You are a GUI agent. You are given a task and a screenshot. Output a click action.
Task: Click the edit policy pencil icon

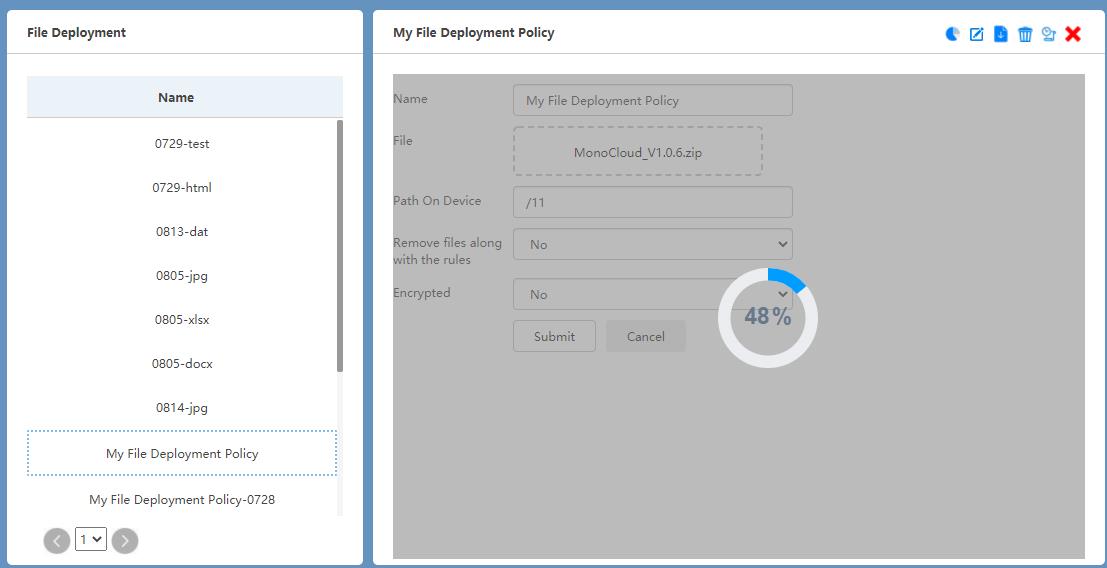[x=977, y=34]
